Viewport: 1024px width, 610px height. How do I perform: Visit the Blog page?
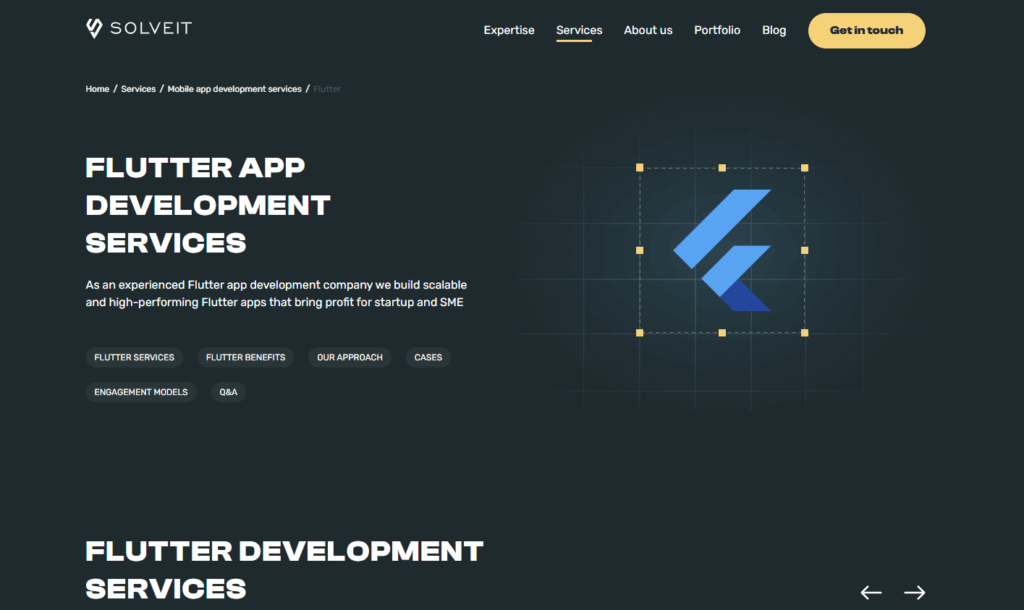tap(774, 30)
